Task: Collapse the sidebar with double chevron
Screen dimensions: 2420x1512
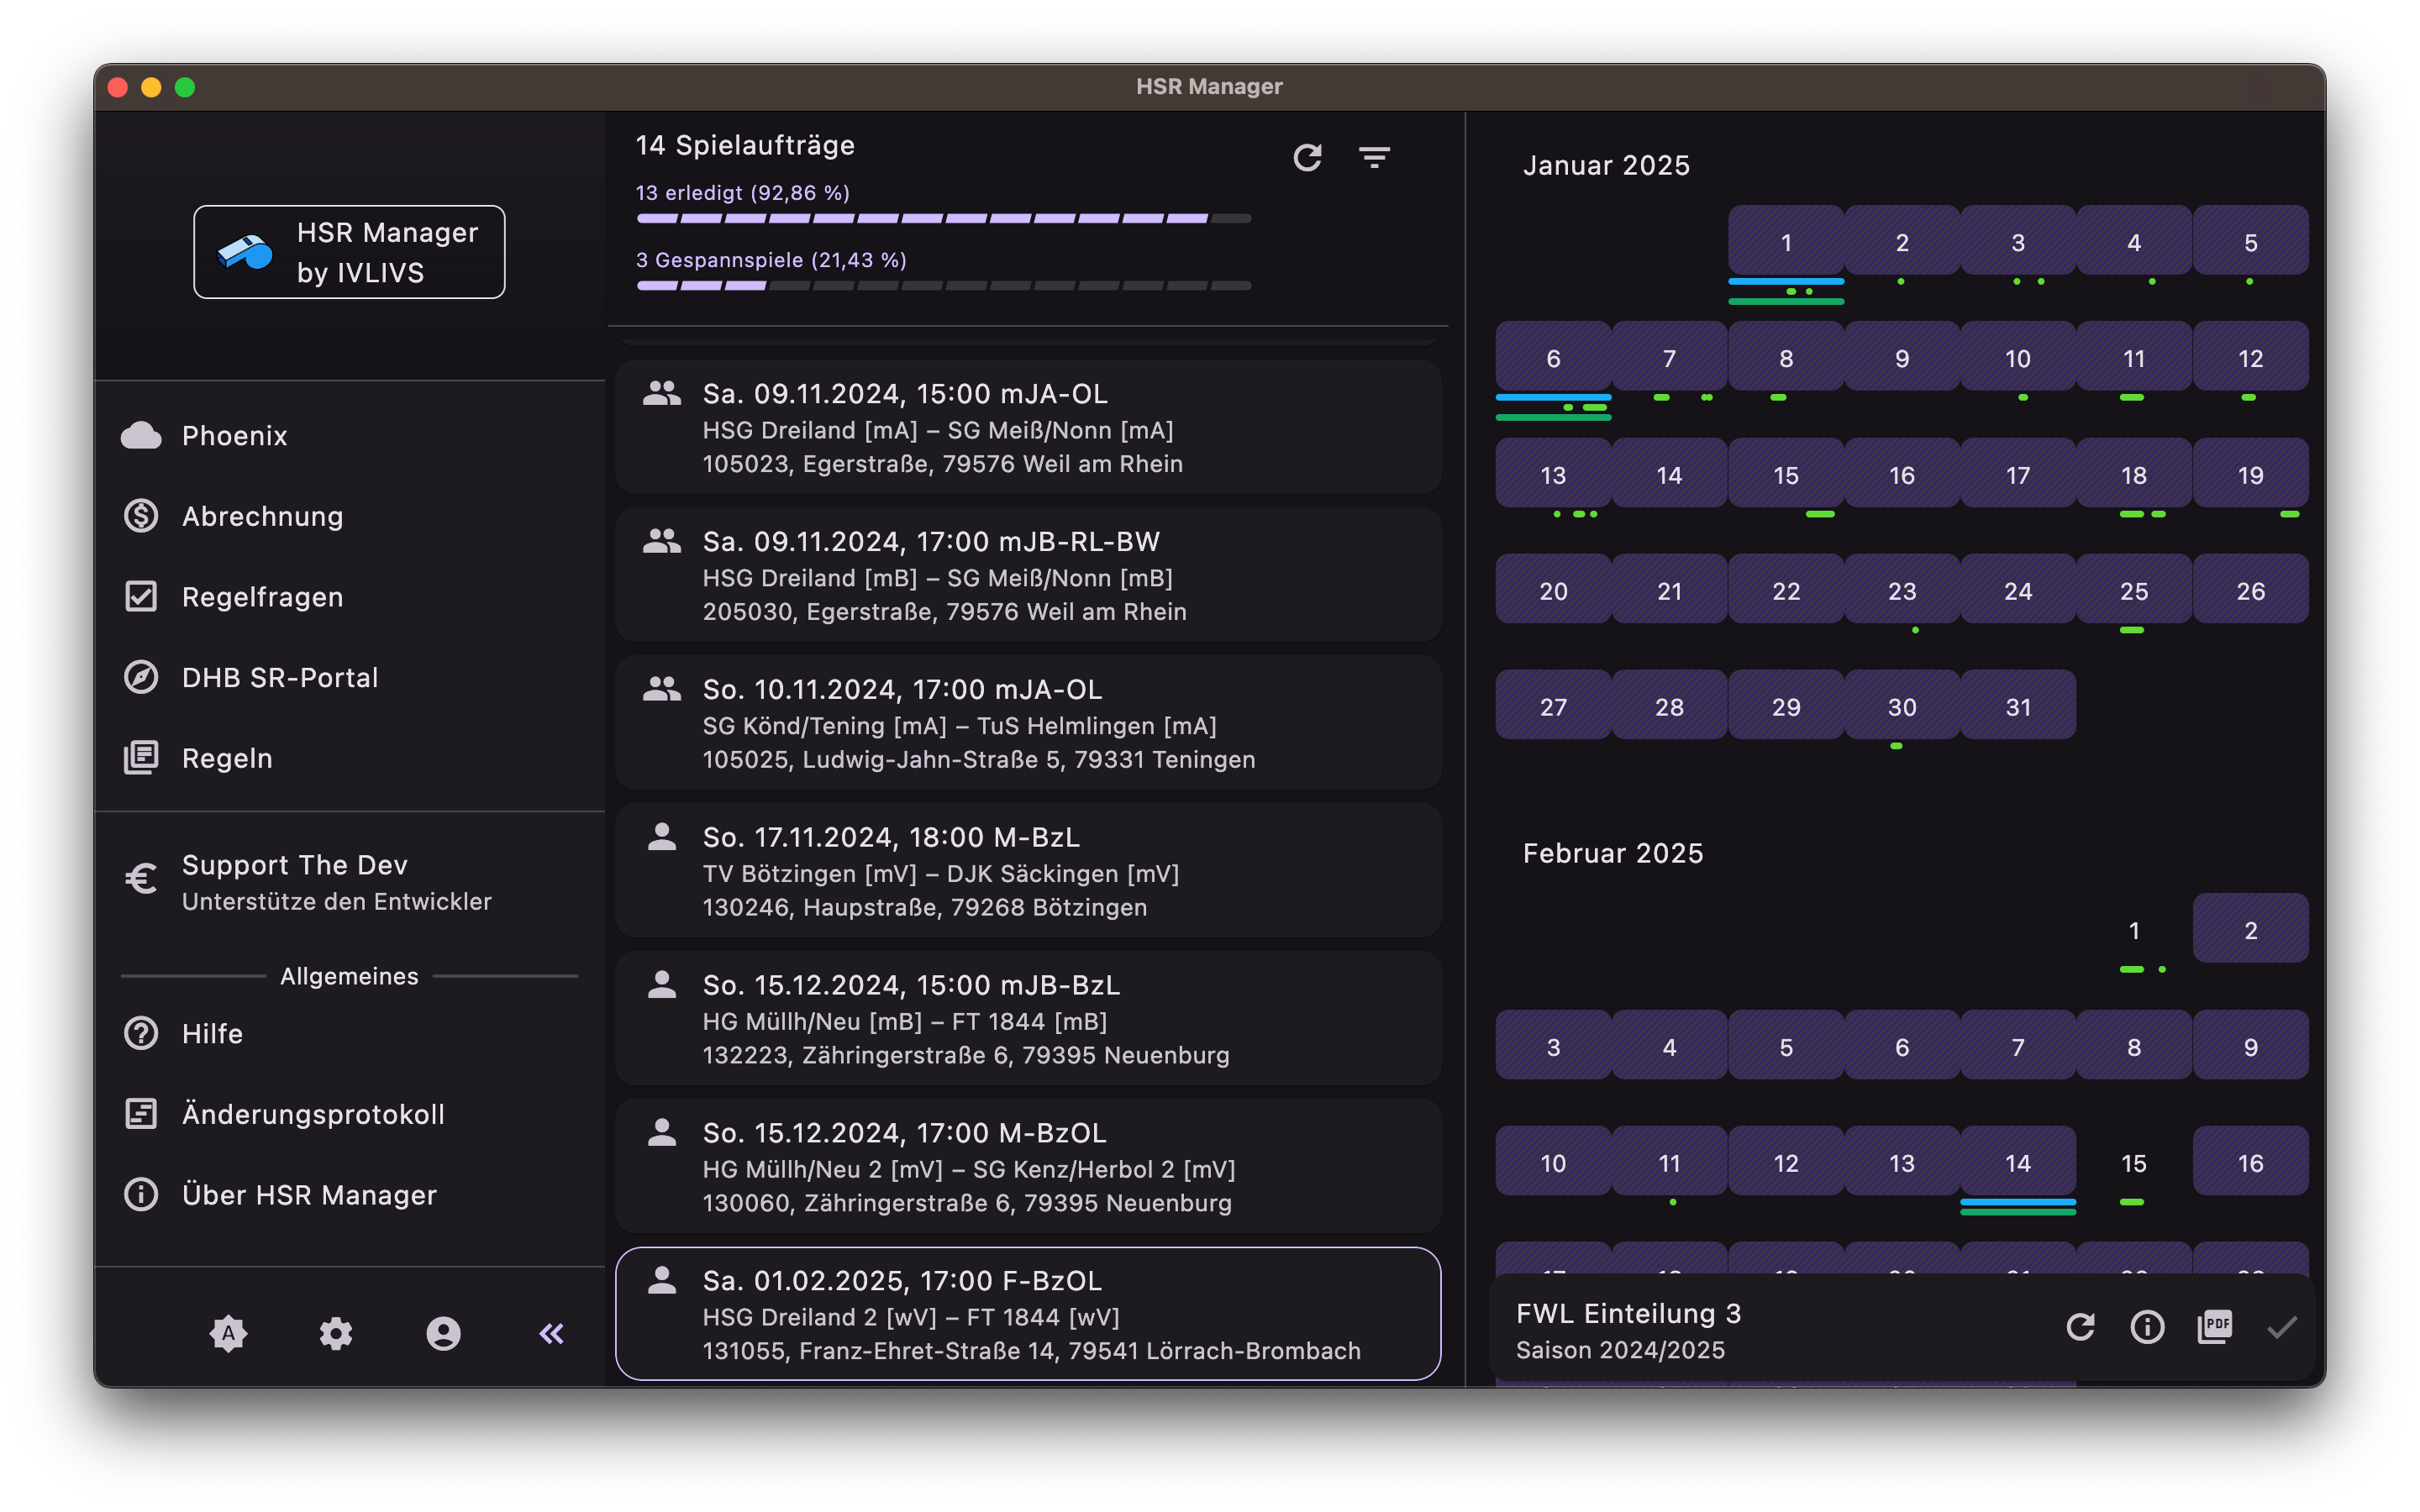Action: coord(551,1333)
